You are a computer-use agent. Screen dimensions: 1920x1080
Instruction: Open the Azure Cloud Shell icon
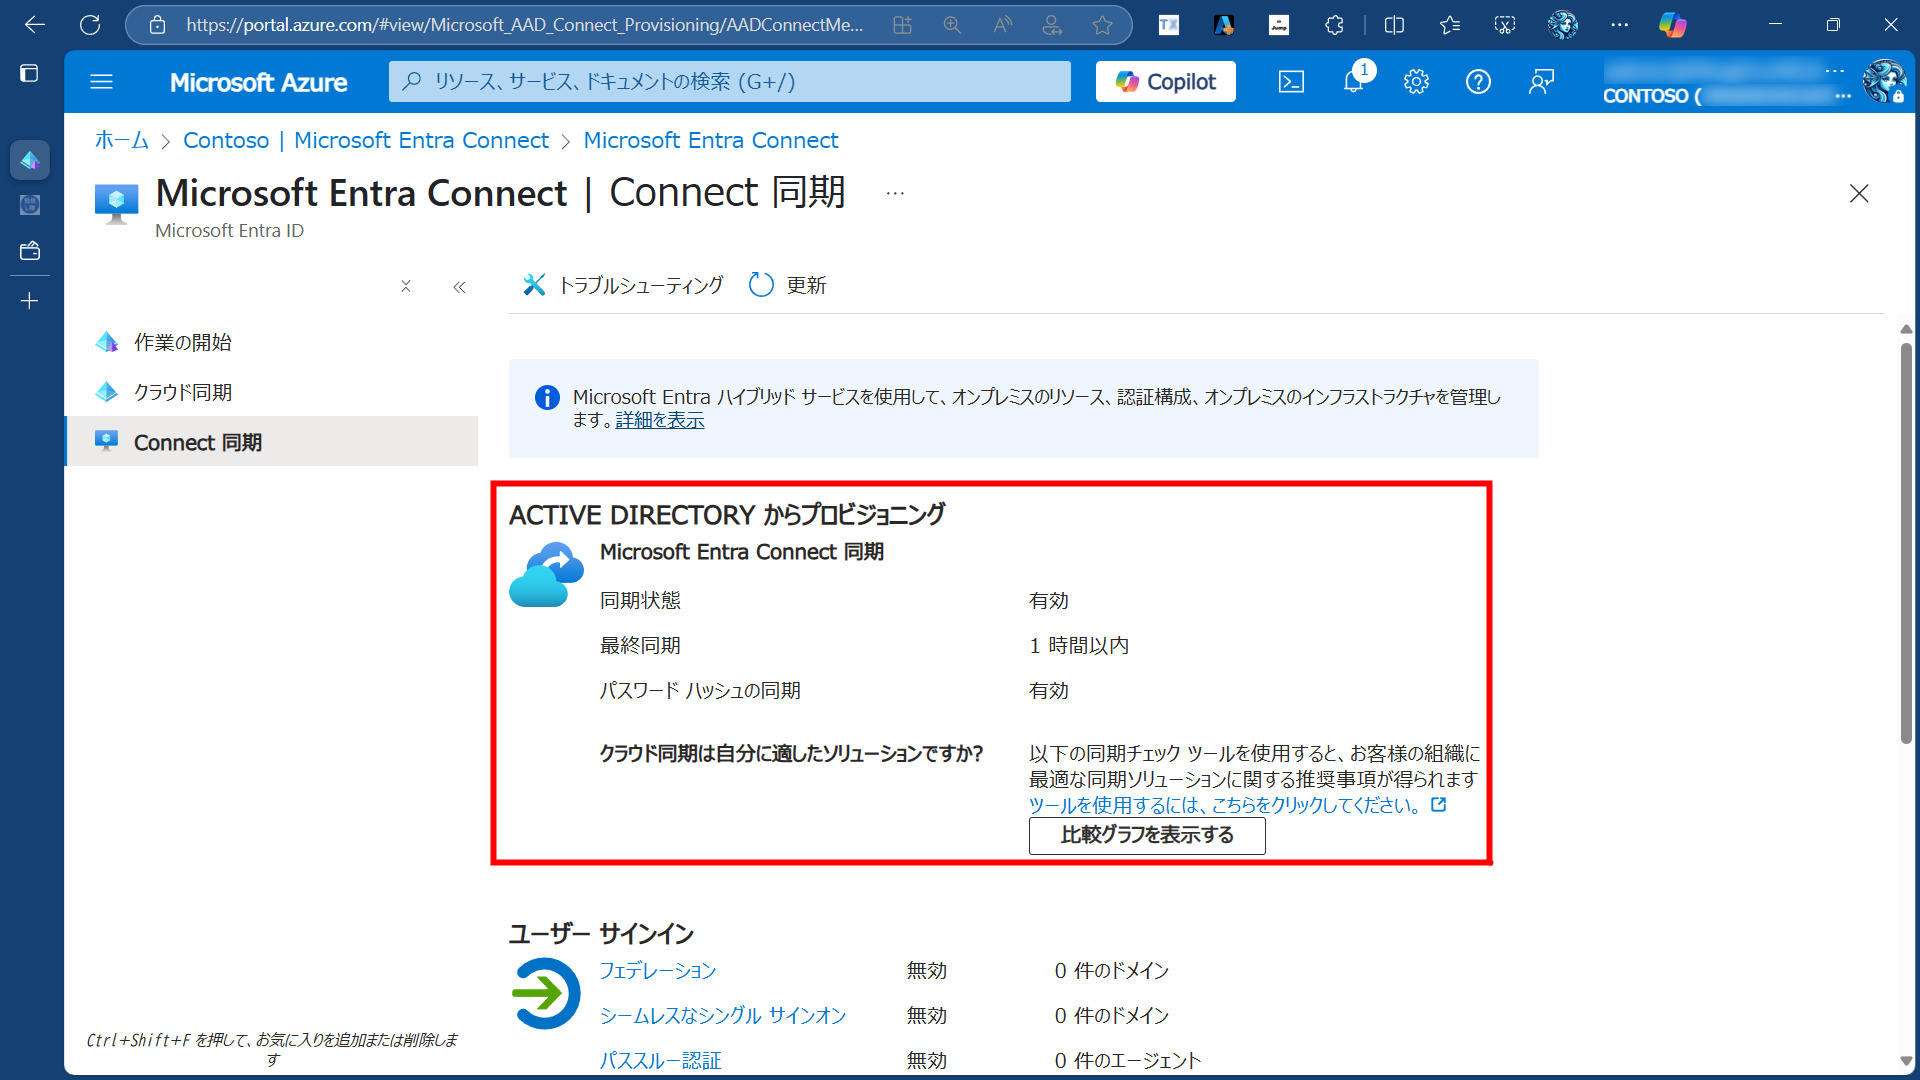click(1291, 82)
